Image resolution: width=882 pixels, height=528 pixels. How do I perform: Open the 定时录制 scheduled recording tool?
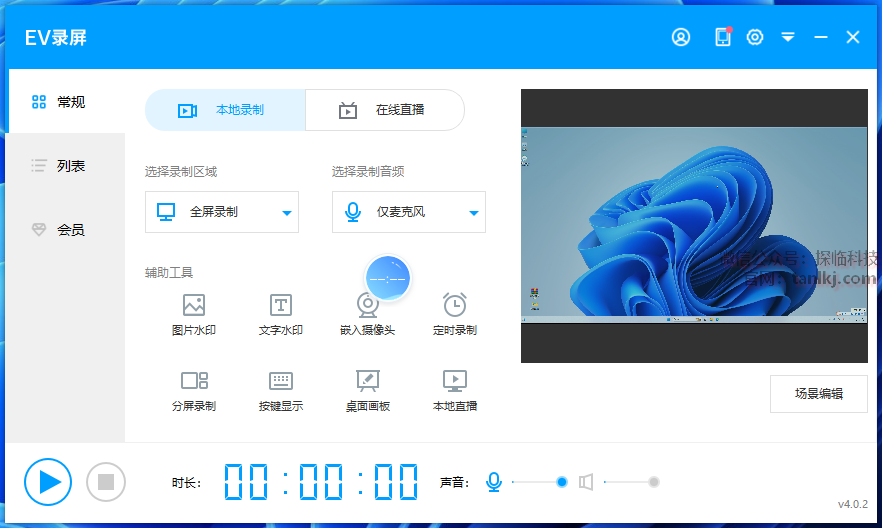455,305
